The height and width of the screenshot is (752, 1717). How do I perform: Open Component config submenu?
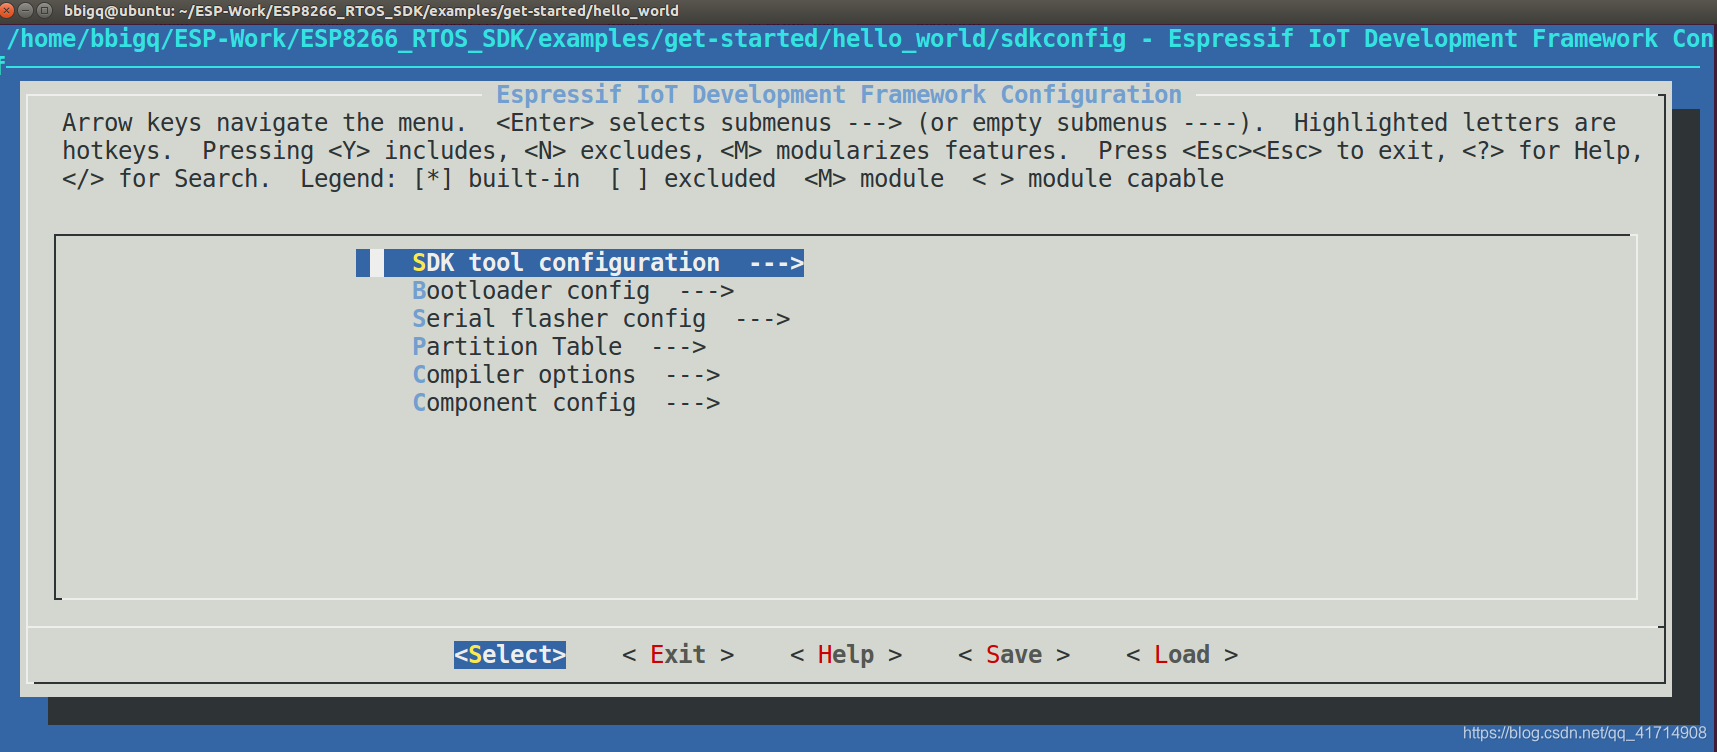point(566,403)
